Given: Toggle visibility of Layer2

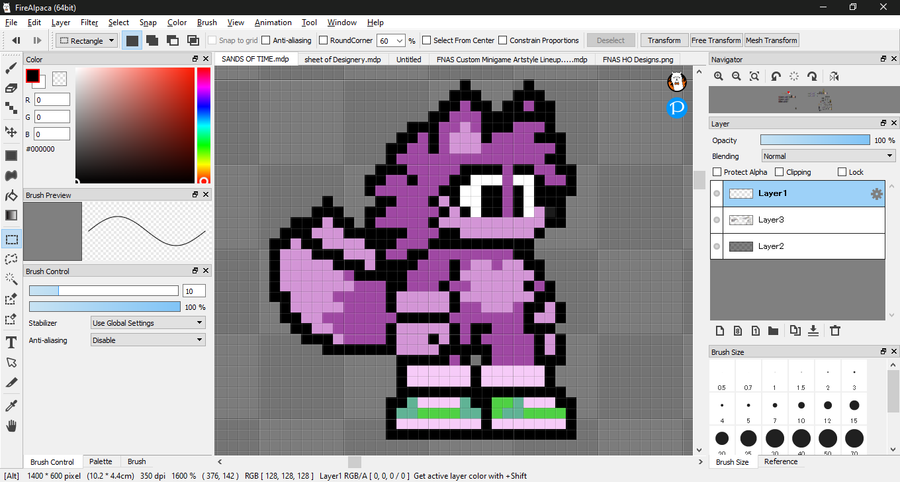Looking at the screenshot, I should click(716, 247).
